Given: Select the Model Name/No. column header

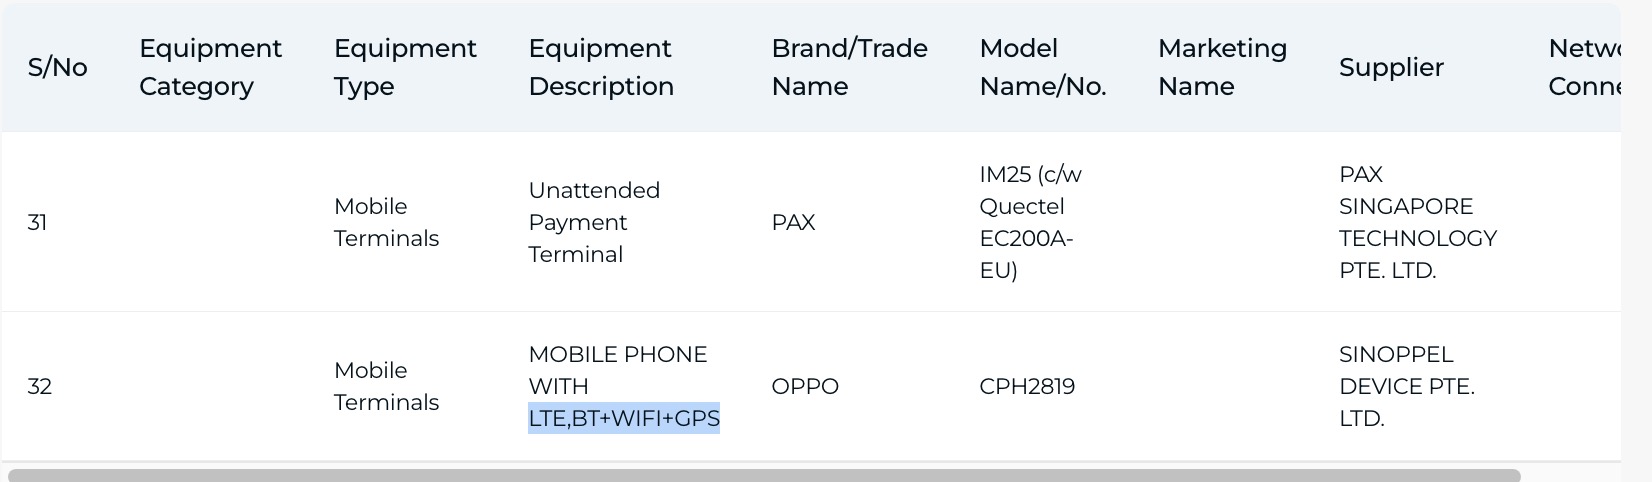Looking at the screenshot, I should coord(1042,67).
